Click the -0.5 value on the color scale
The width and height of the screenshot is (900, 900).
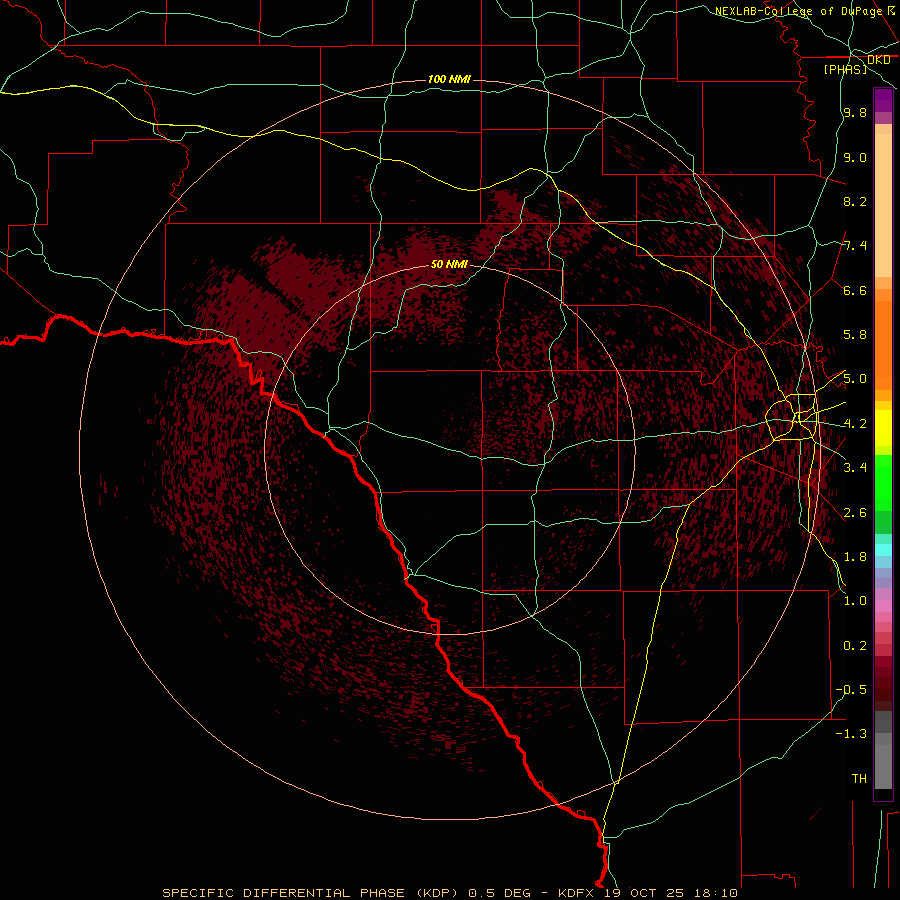coord(851,690)
